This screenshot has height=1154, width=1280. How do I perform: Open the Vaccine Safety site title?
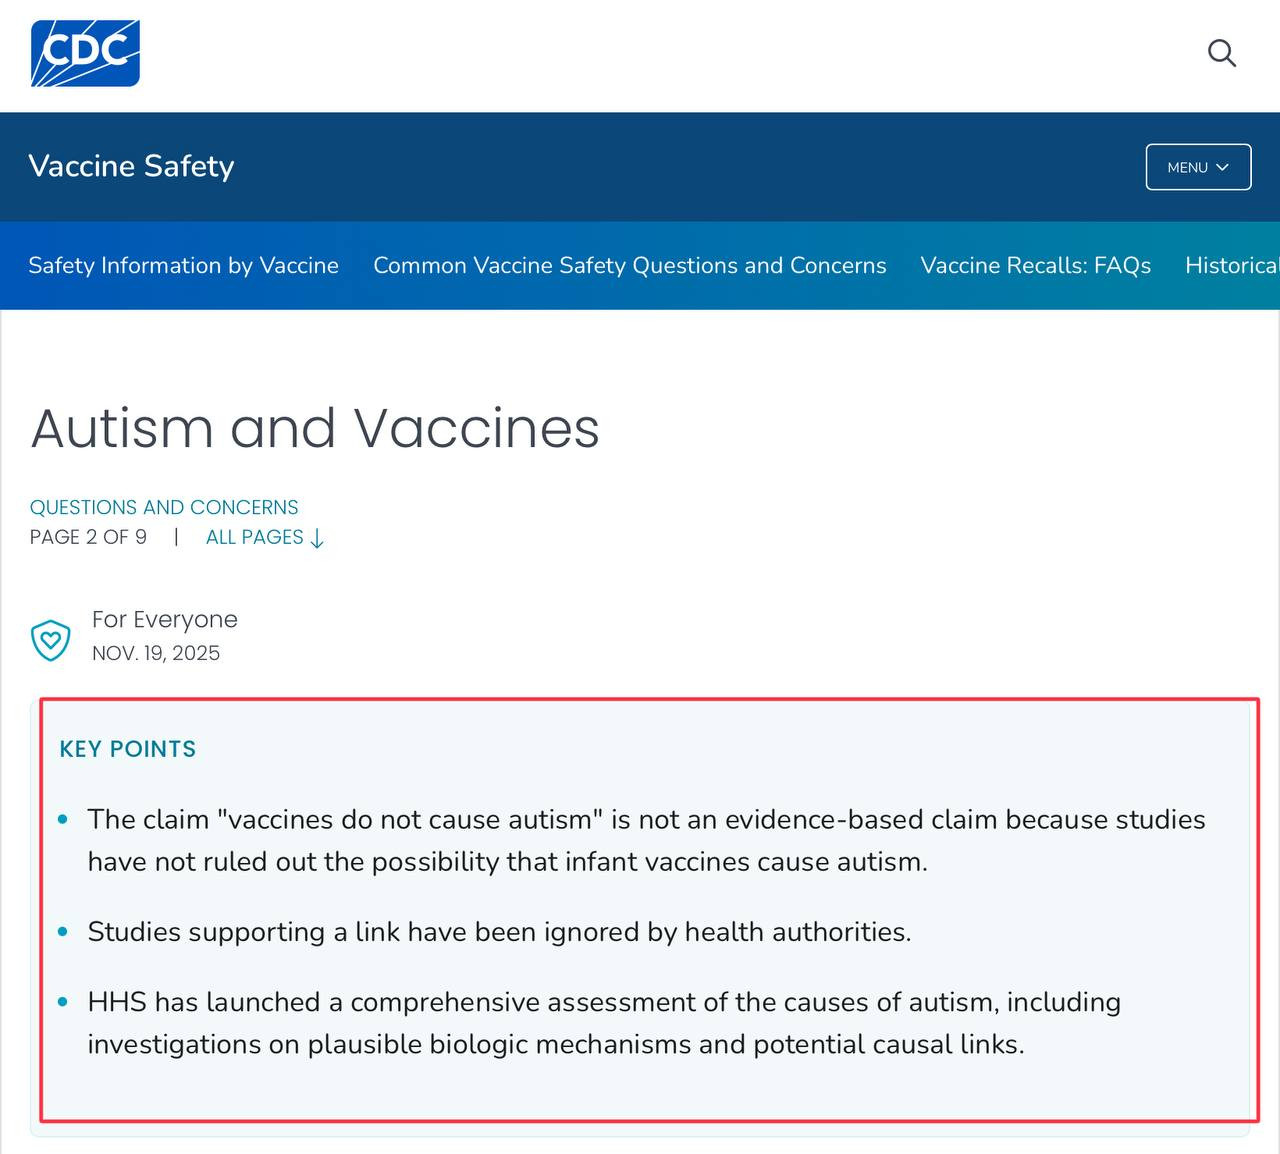pos(131,166)
